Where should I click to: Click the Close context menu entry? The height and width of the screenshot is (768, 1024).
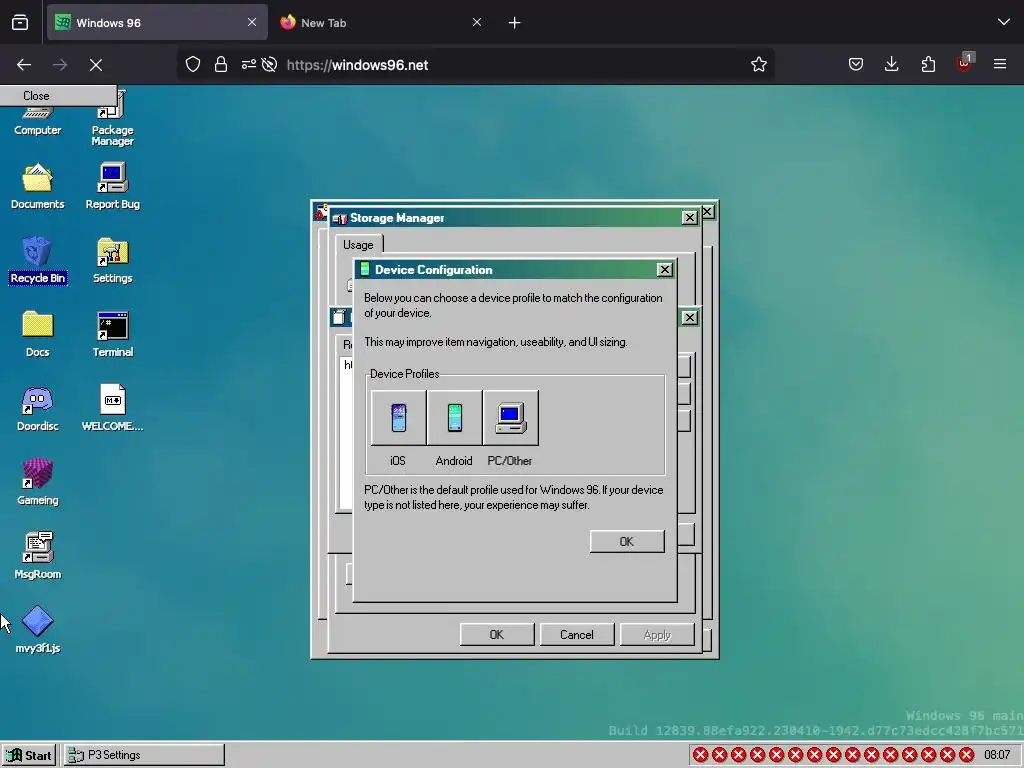click(57, 95)
